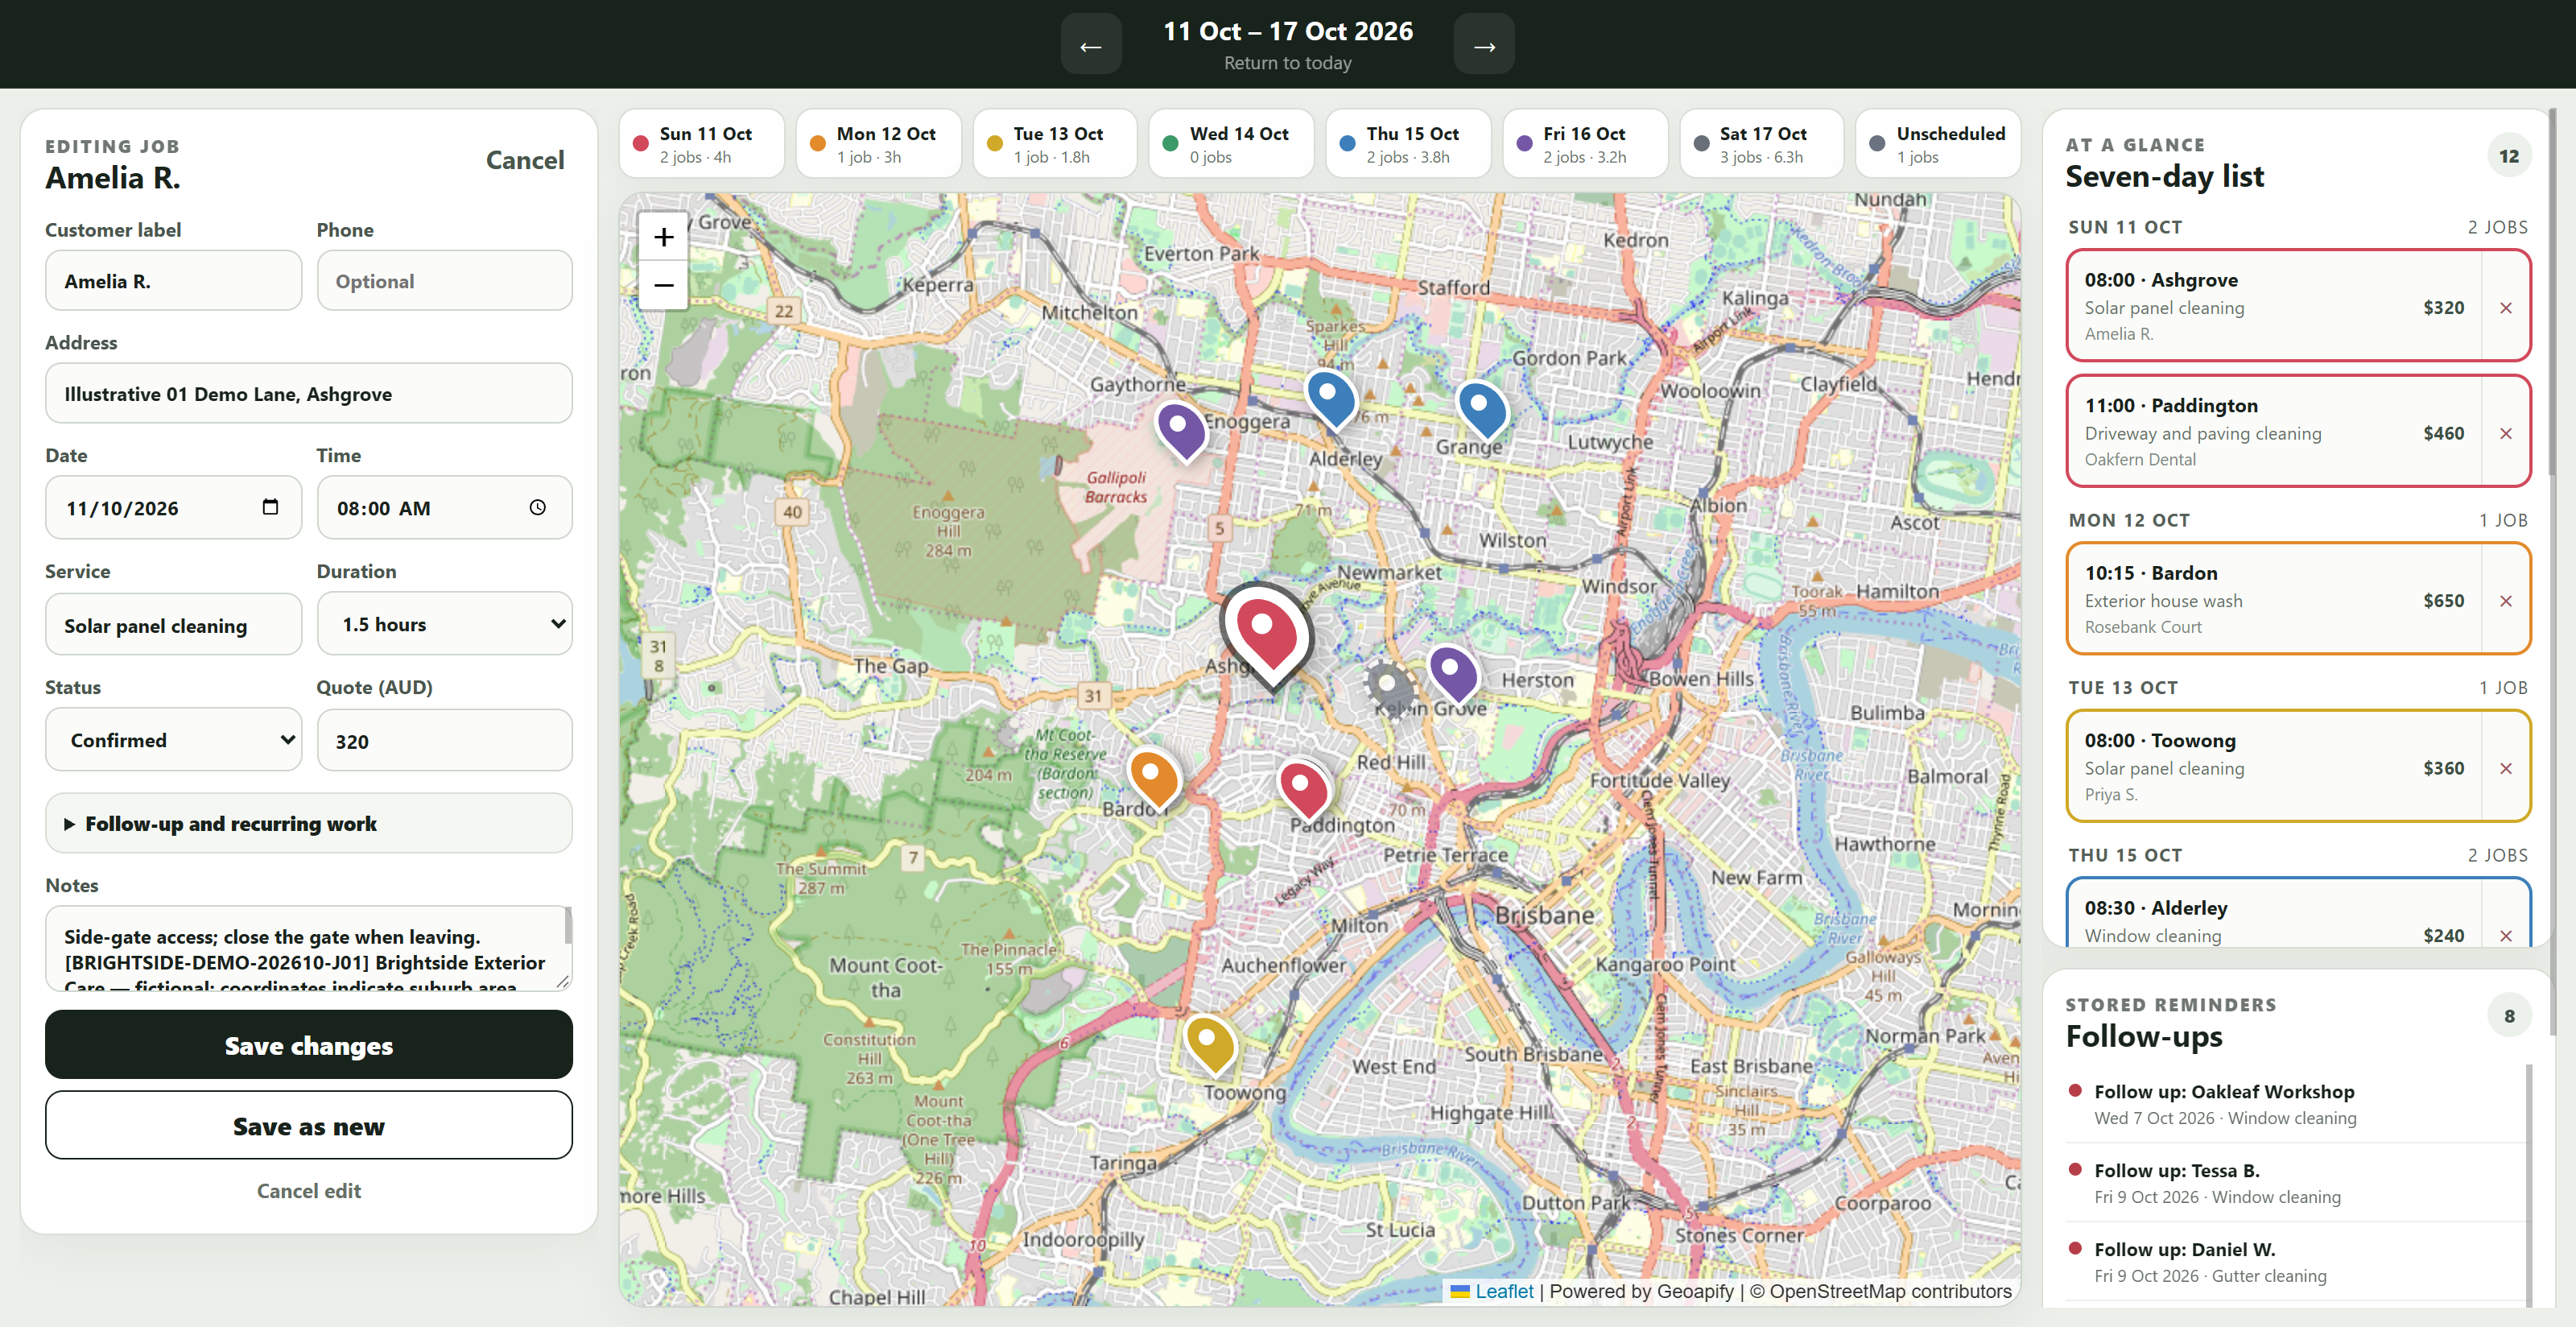Open Follow up: Oakleaf Workshop reminder
2576x1327 pixels.
click(x=2297, y=1103)
